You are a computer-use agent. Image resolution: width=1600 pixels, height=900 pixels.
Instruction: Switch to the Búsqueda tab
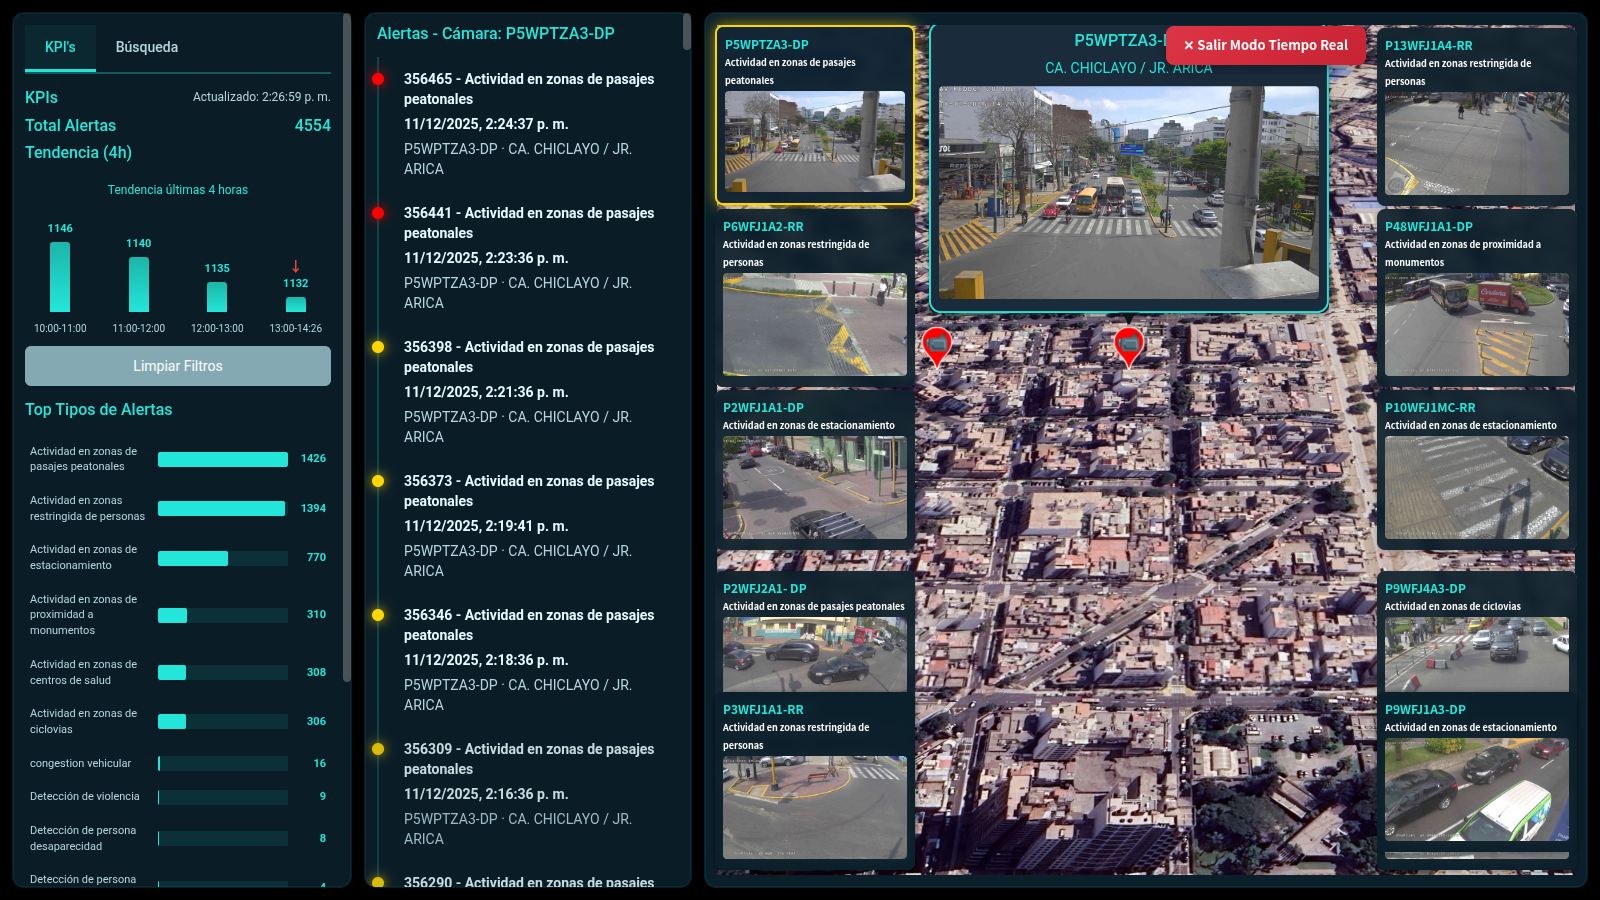click(x=147, y=45)
